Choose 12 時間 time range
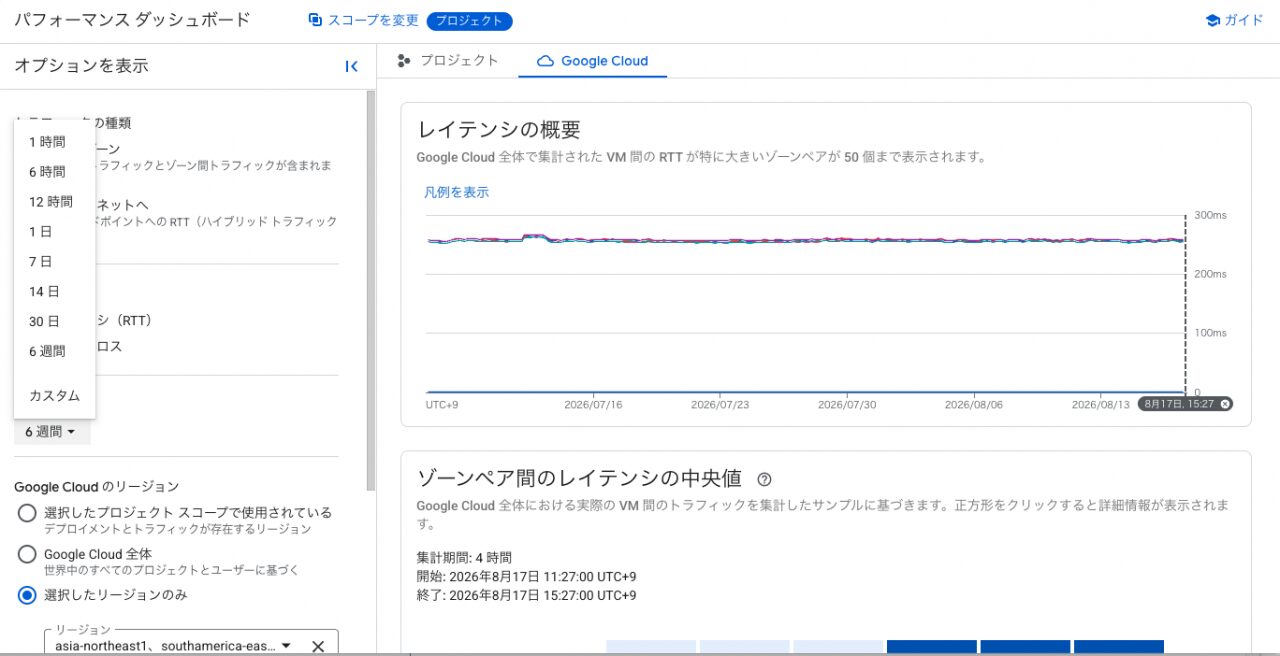The image size is (1280, 656). click(55, 202)
